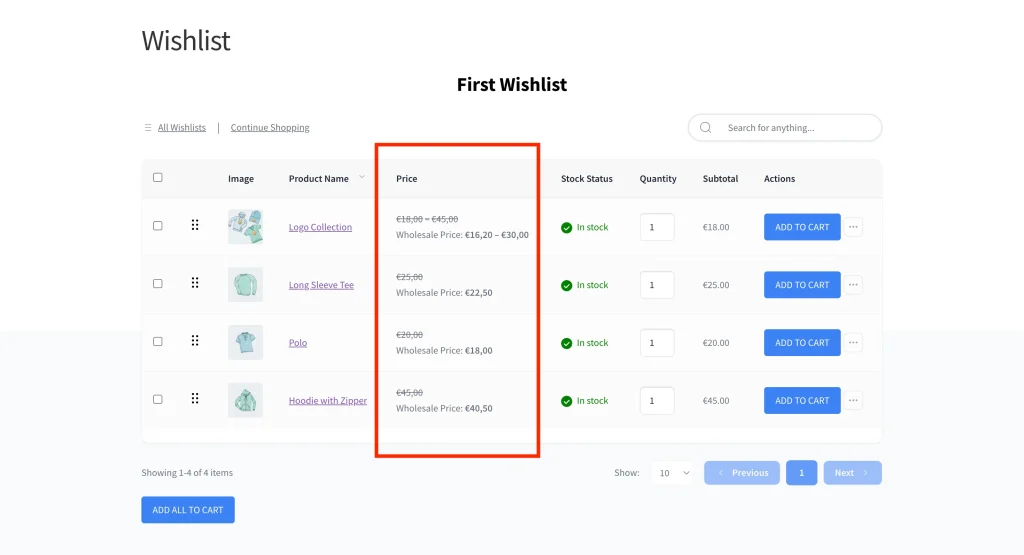The width and height of the screenshot is (1024, 555).
Task: Click the Price column header
Action: tap(406, 178)
